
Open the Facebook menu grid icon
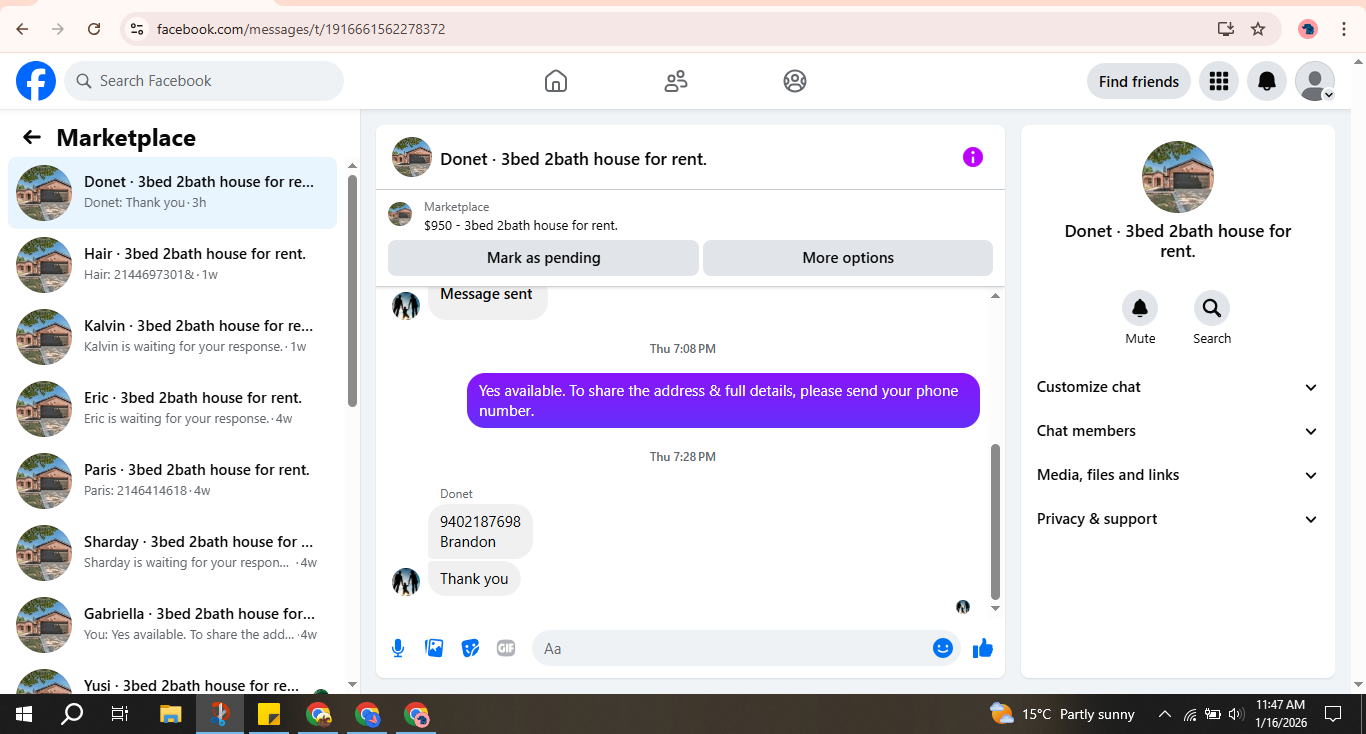[1218, 81]
